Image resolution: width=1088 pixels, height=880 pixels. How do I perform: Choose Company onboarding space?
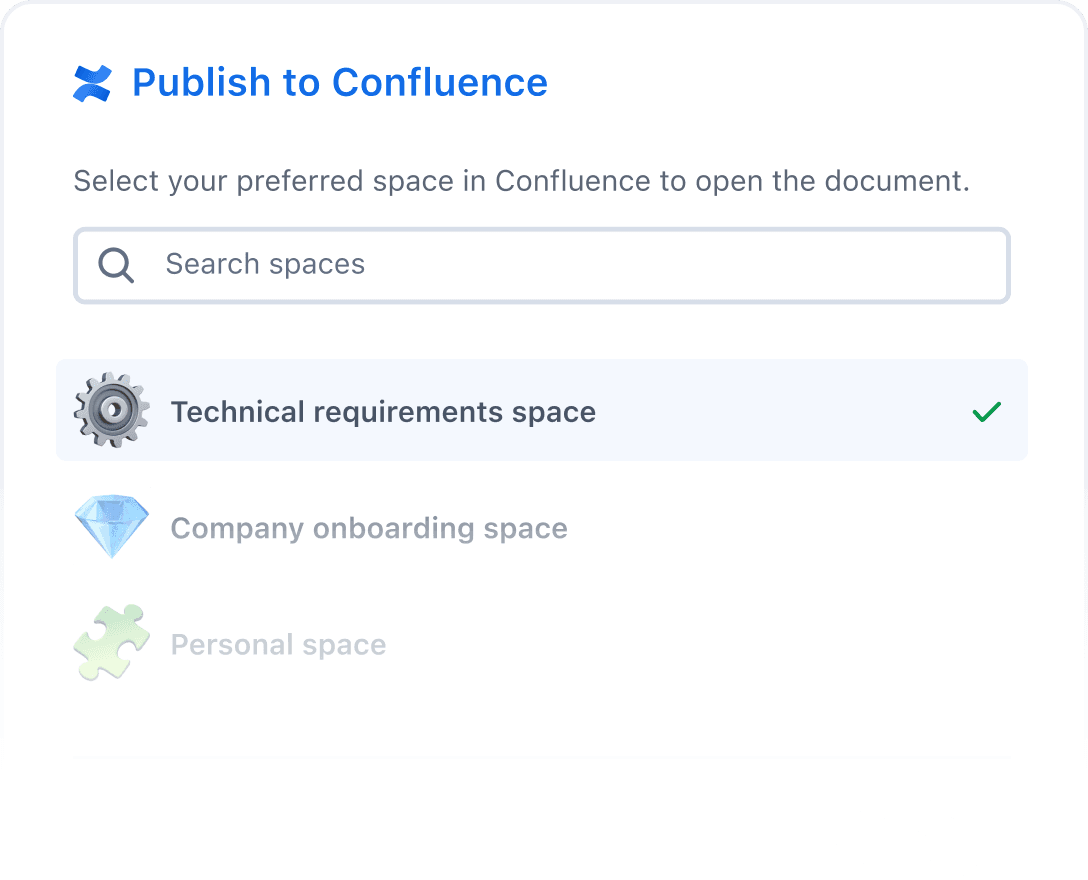click(540, 527)
